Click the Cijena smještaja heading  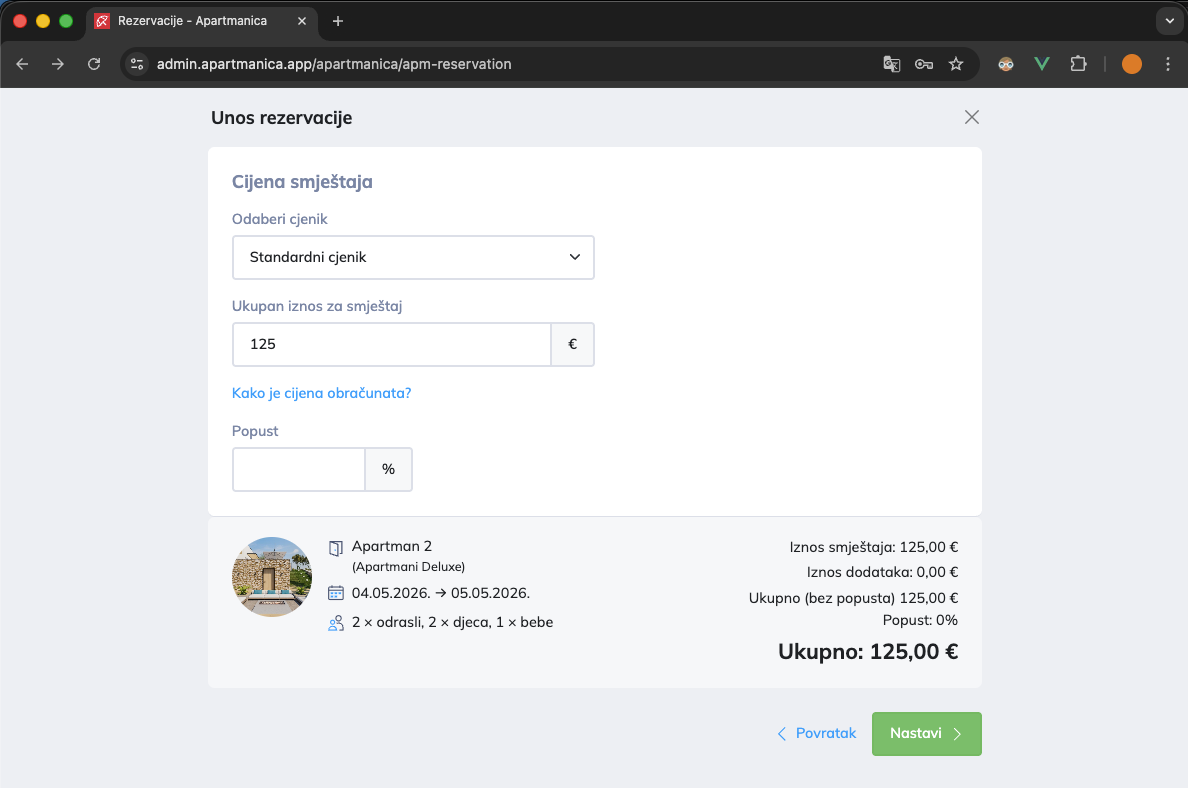302,182
